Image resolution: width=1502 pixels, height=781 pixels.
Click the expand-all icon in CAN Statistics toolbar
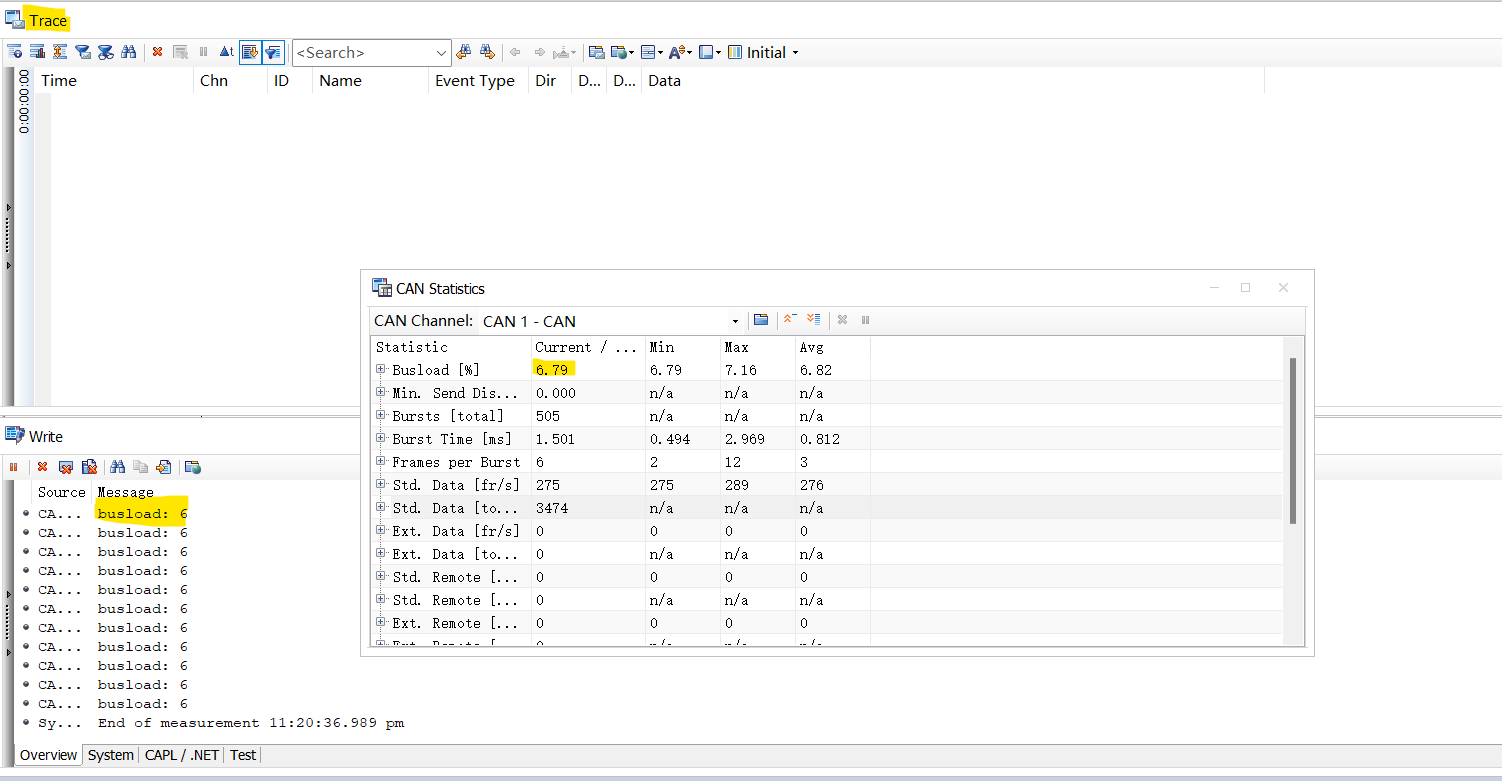(x=813, y=320)
